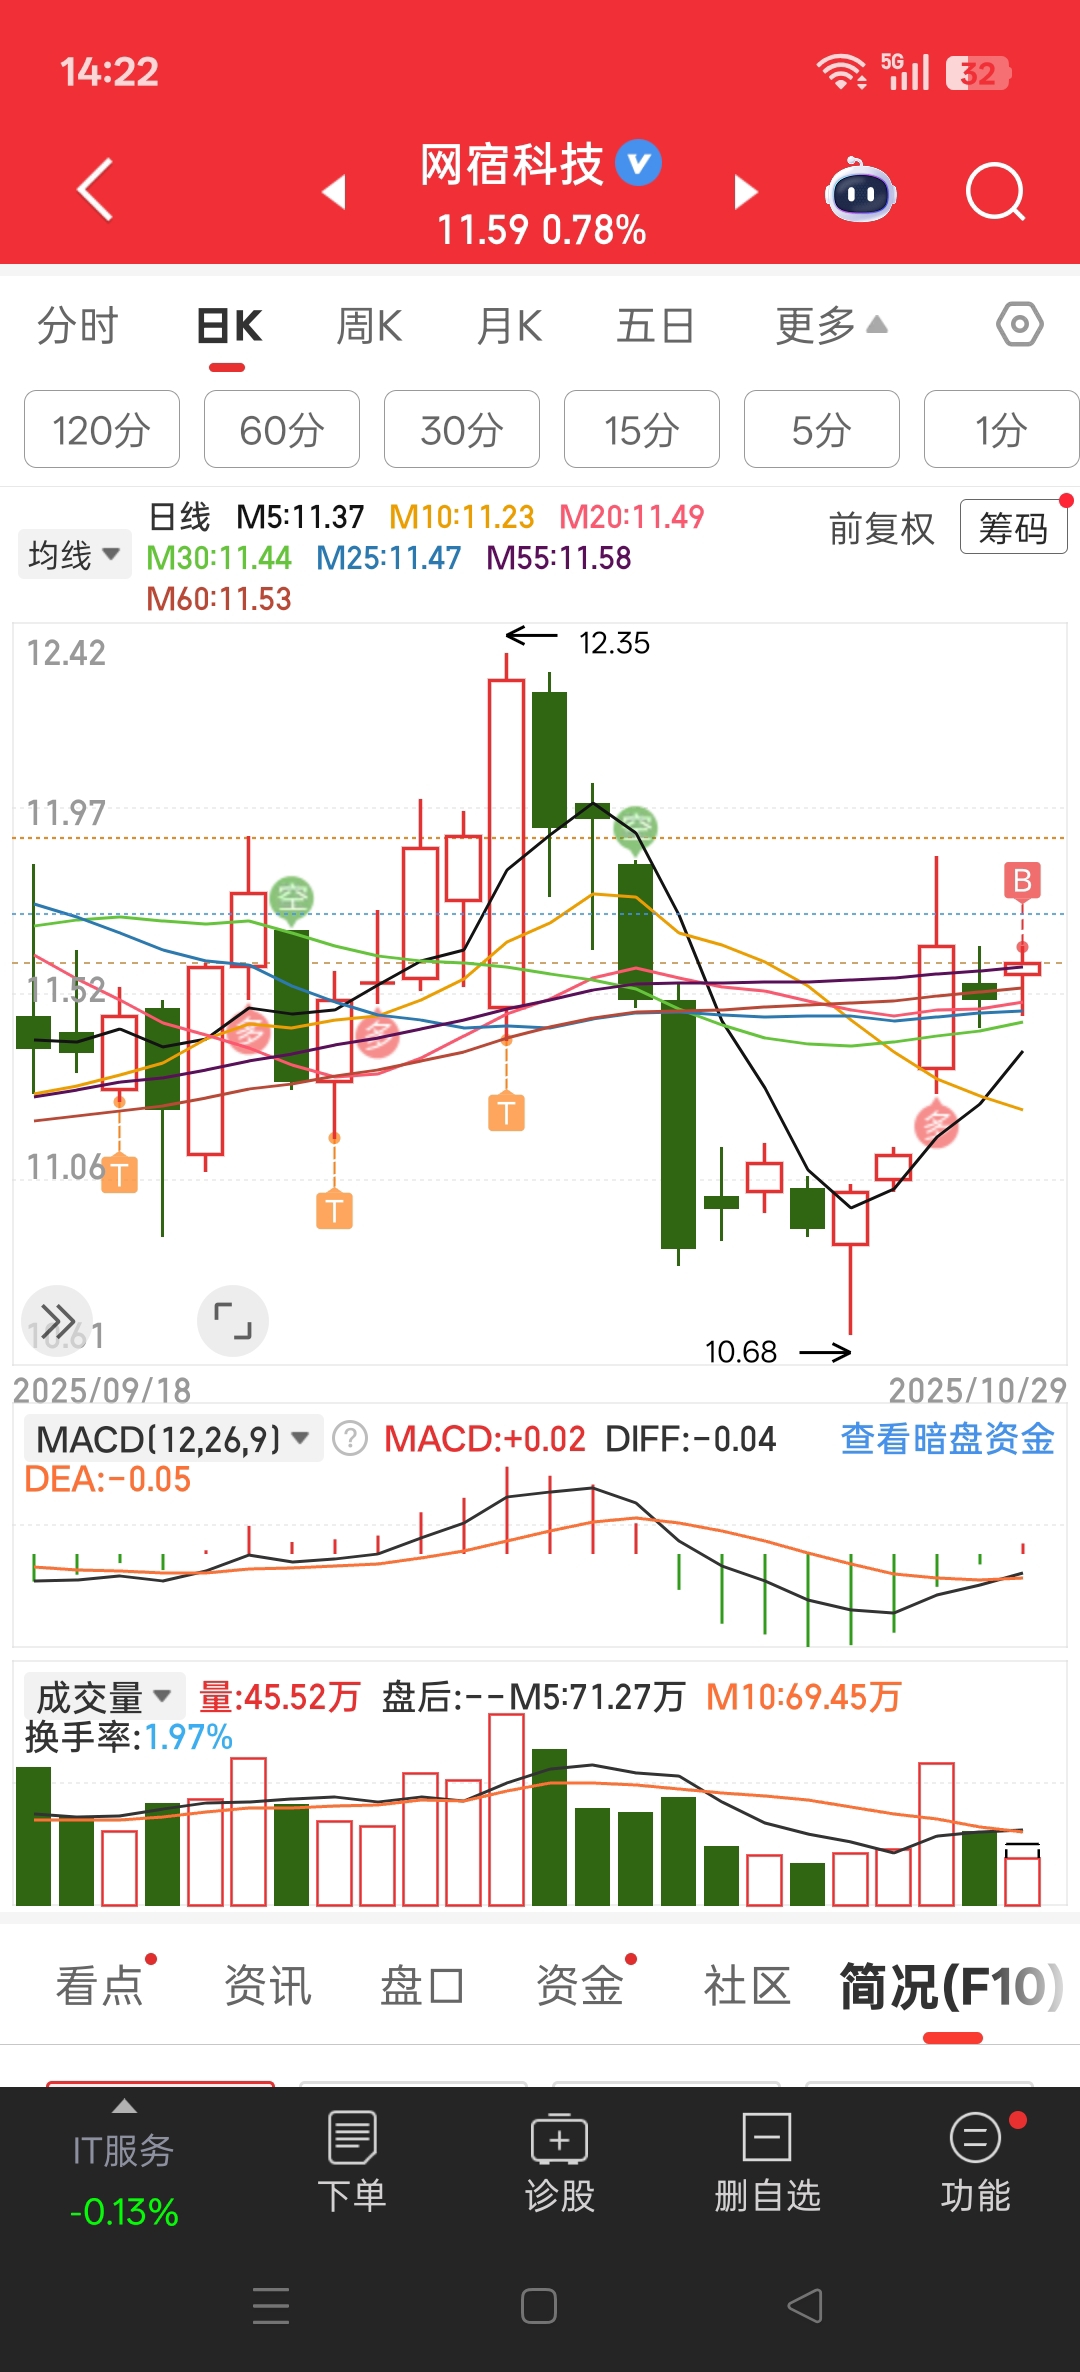Viewport: 1080px width, 2372px height.
Task: Tap the 10.68 low price label
Action: pyautogui.click(x=741, y=1352)
